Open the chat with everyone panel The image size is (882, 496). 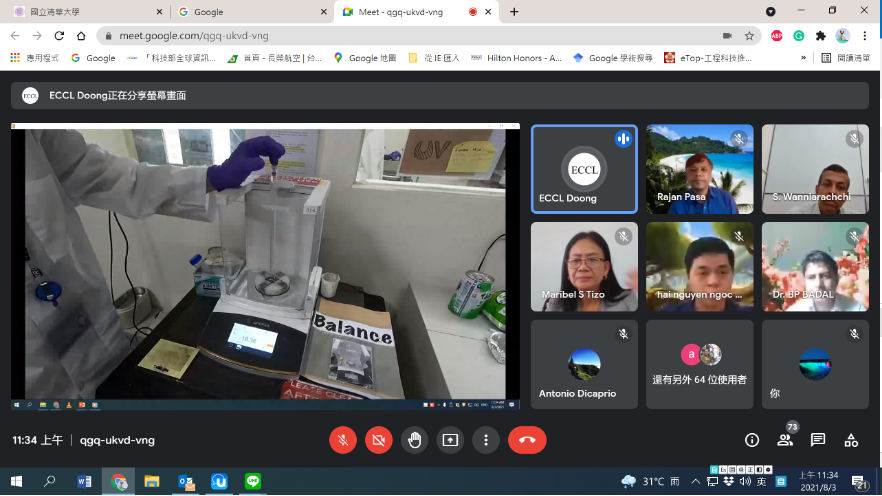click(x=818, y=440)
